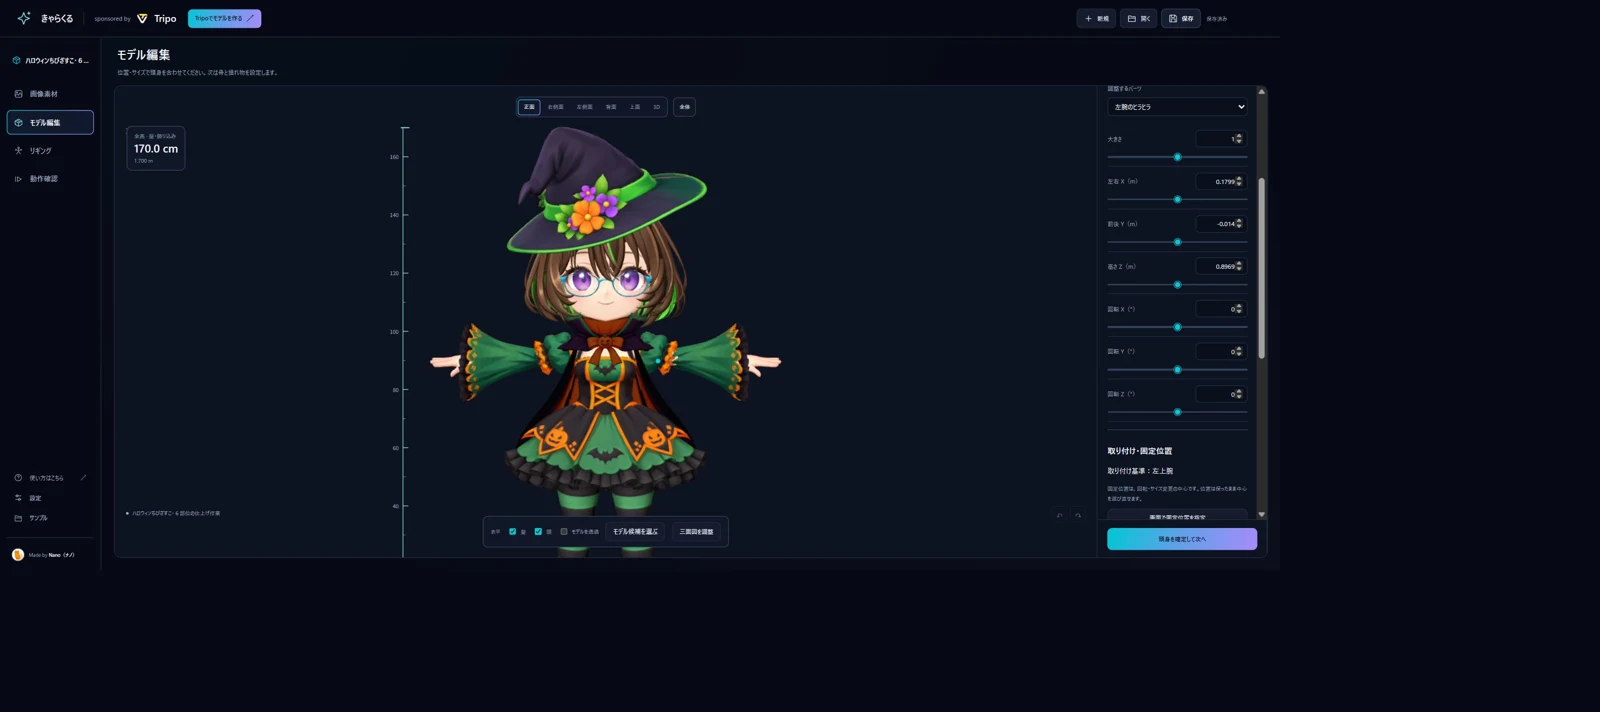Click the サンプル folder icon
This screenshot has height=712, width=1600.
pos(18,518)
